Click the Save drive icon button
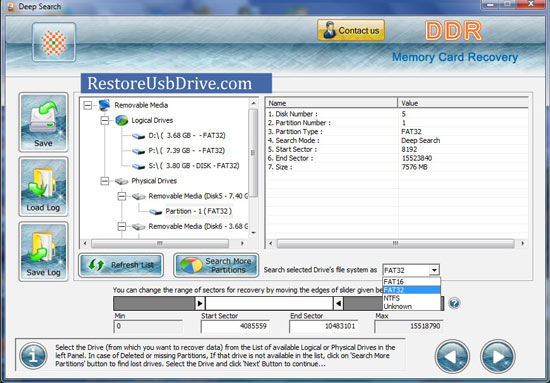Image resolution: width=550 pixels, height=383 pixels. click(x=43, y=122)
